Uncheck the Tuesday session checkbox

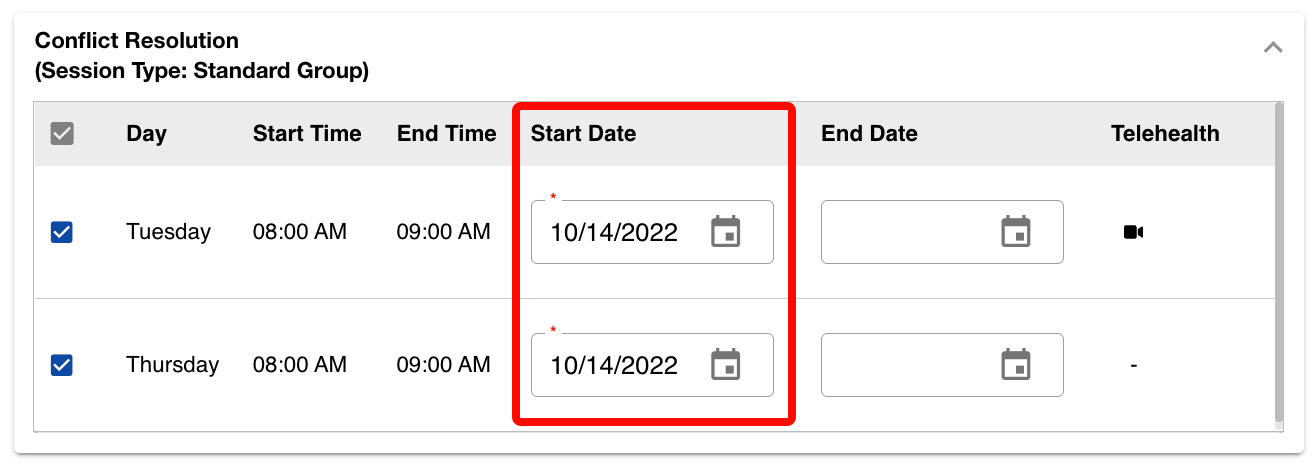(62, 232)
